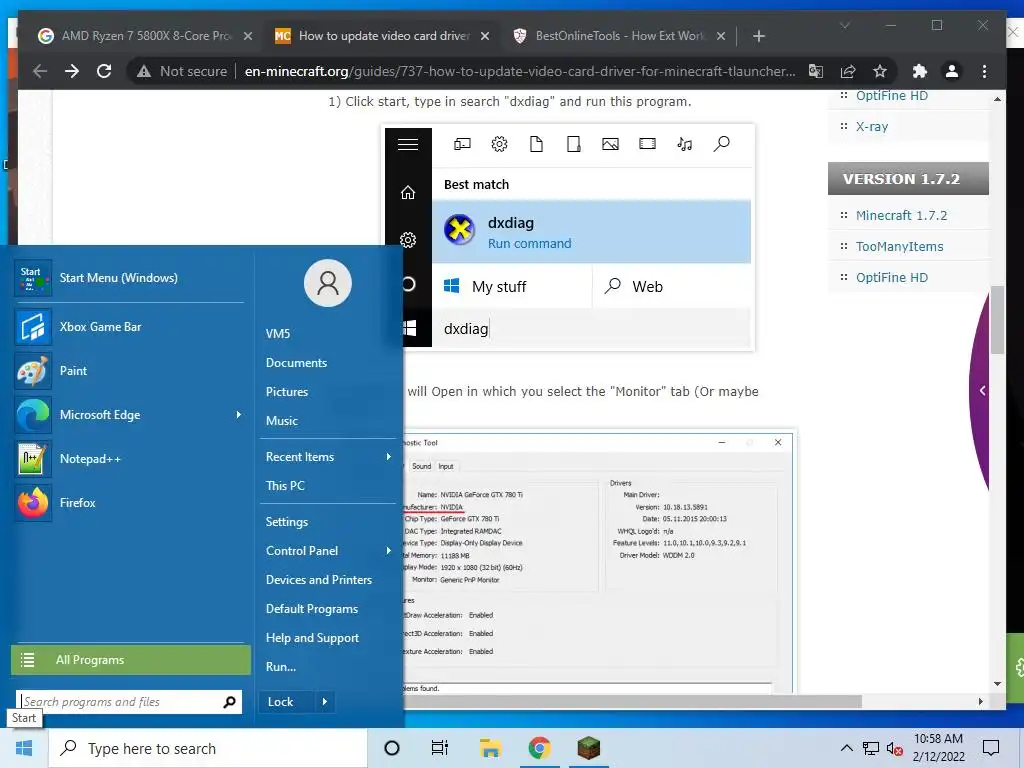
Task: Open Task View on taskbar
Action: tap(440, 748)
